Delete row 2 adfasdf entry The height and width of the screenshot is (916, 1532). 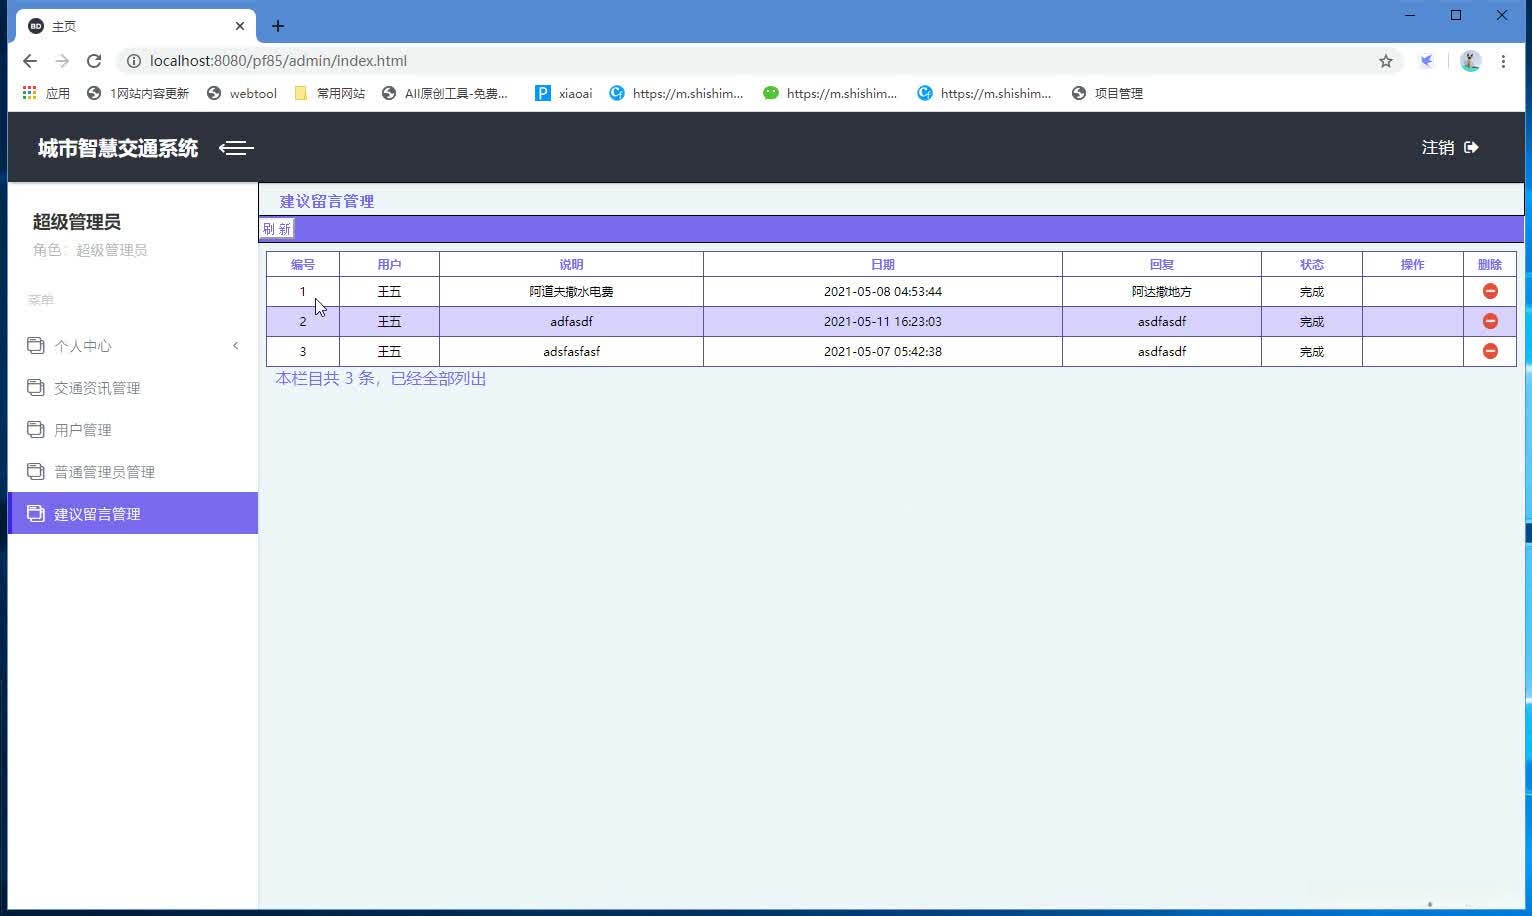[1490, 321]
